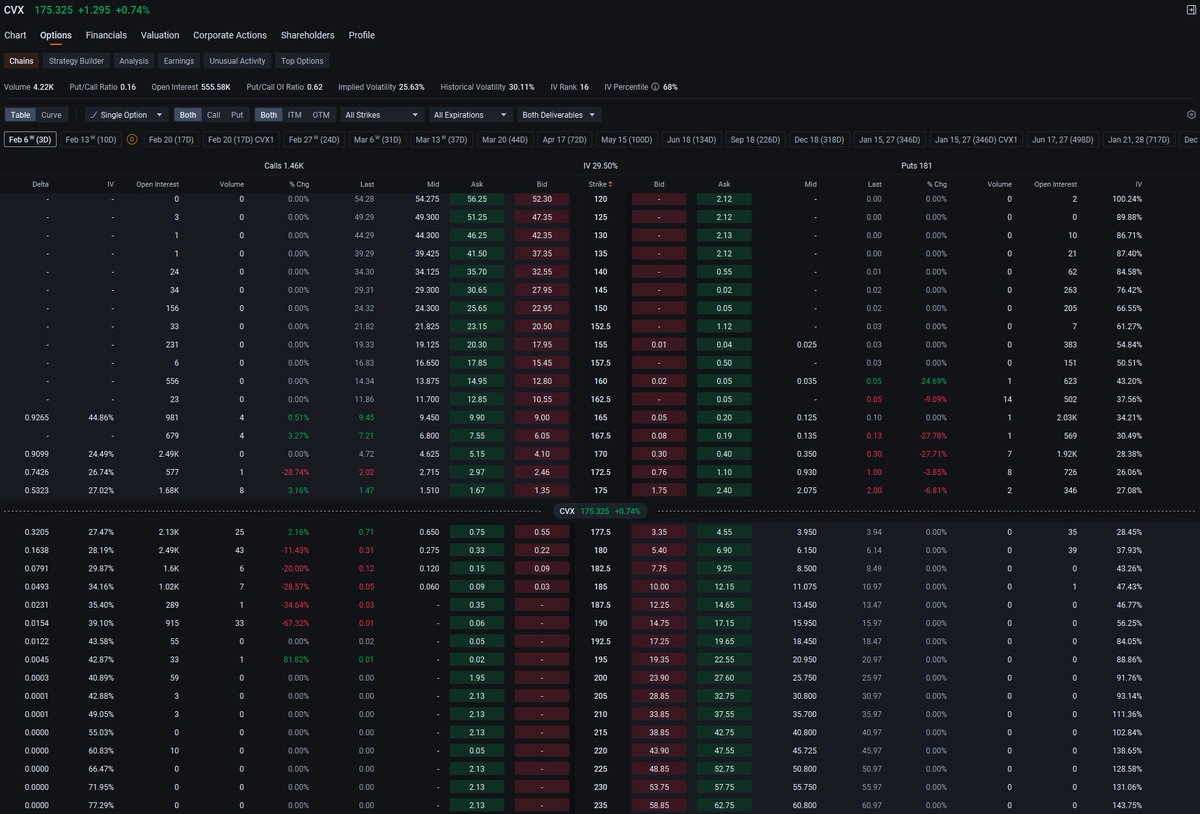This screenshot has width=1200, height=814.
Task: Open the Chart tab
Action: [15, 35]
